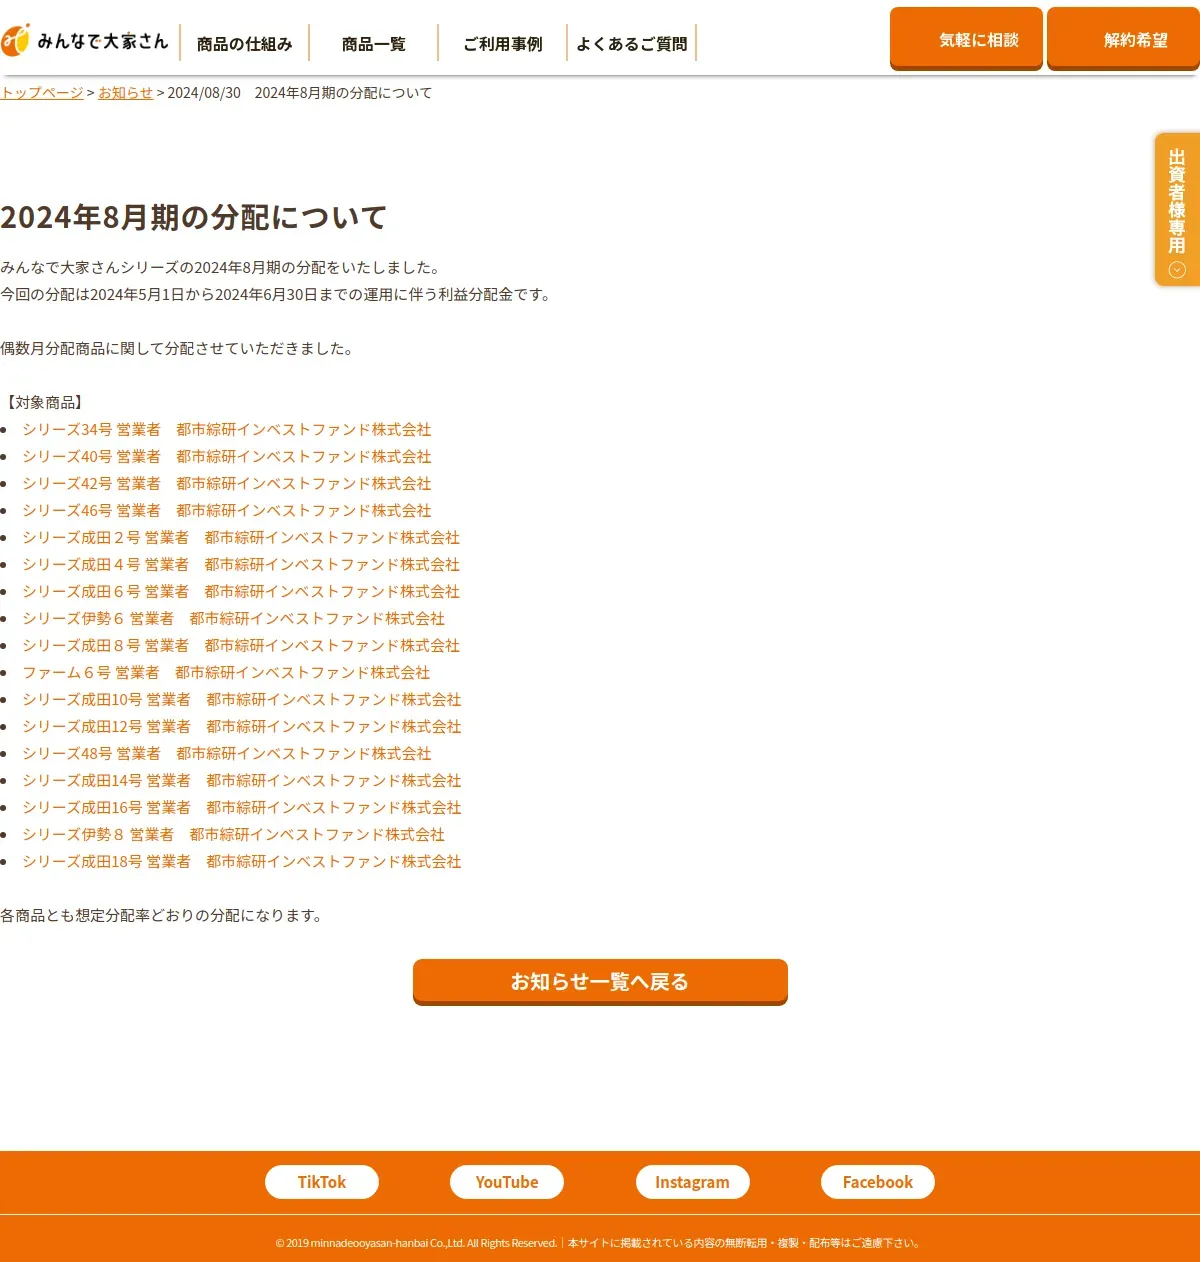Open シリーズ40号 product link
Image resolution: width=1200 pixels, height=1262 pixels.
point(227,457)
